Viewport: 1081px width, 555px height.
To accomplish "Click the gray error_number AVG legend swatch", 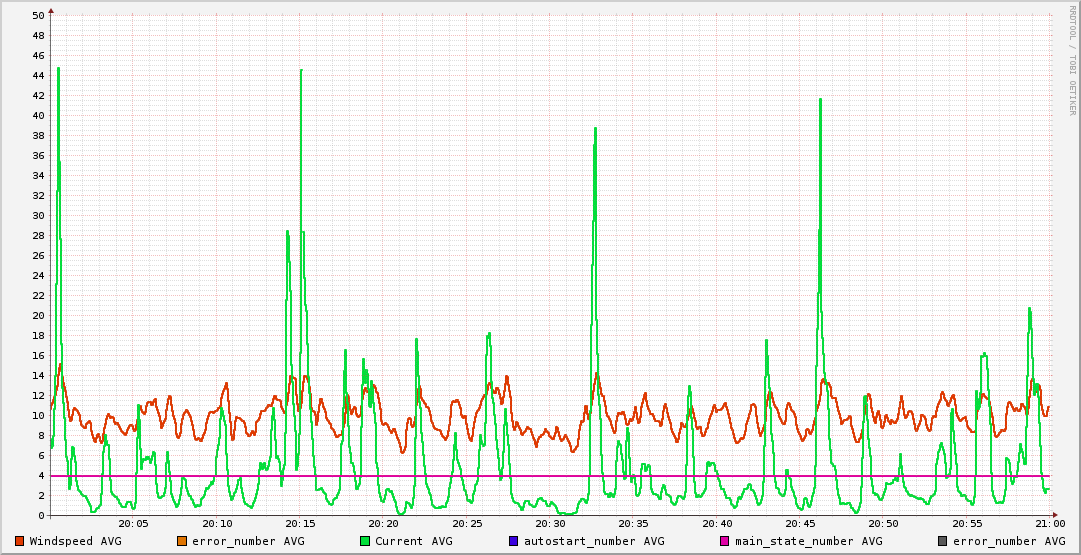I will coord(943,541).
